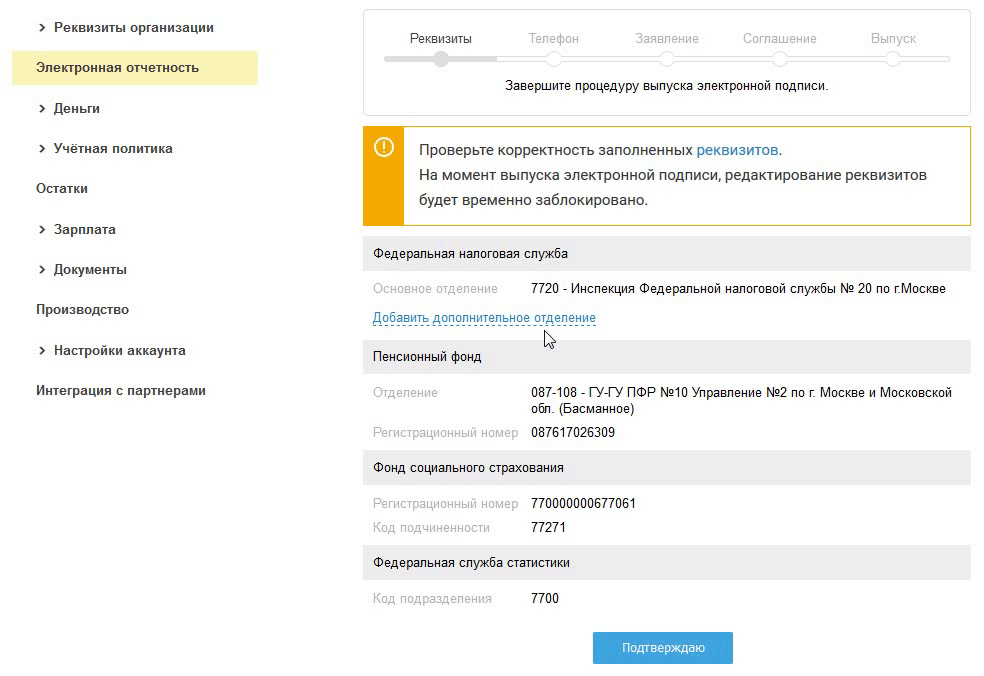Image resolution: width=984 pixels, height=676 pixels.
Task: Open the Остатки menu item
Action: click(62, 189)
